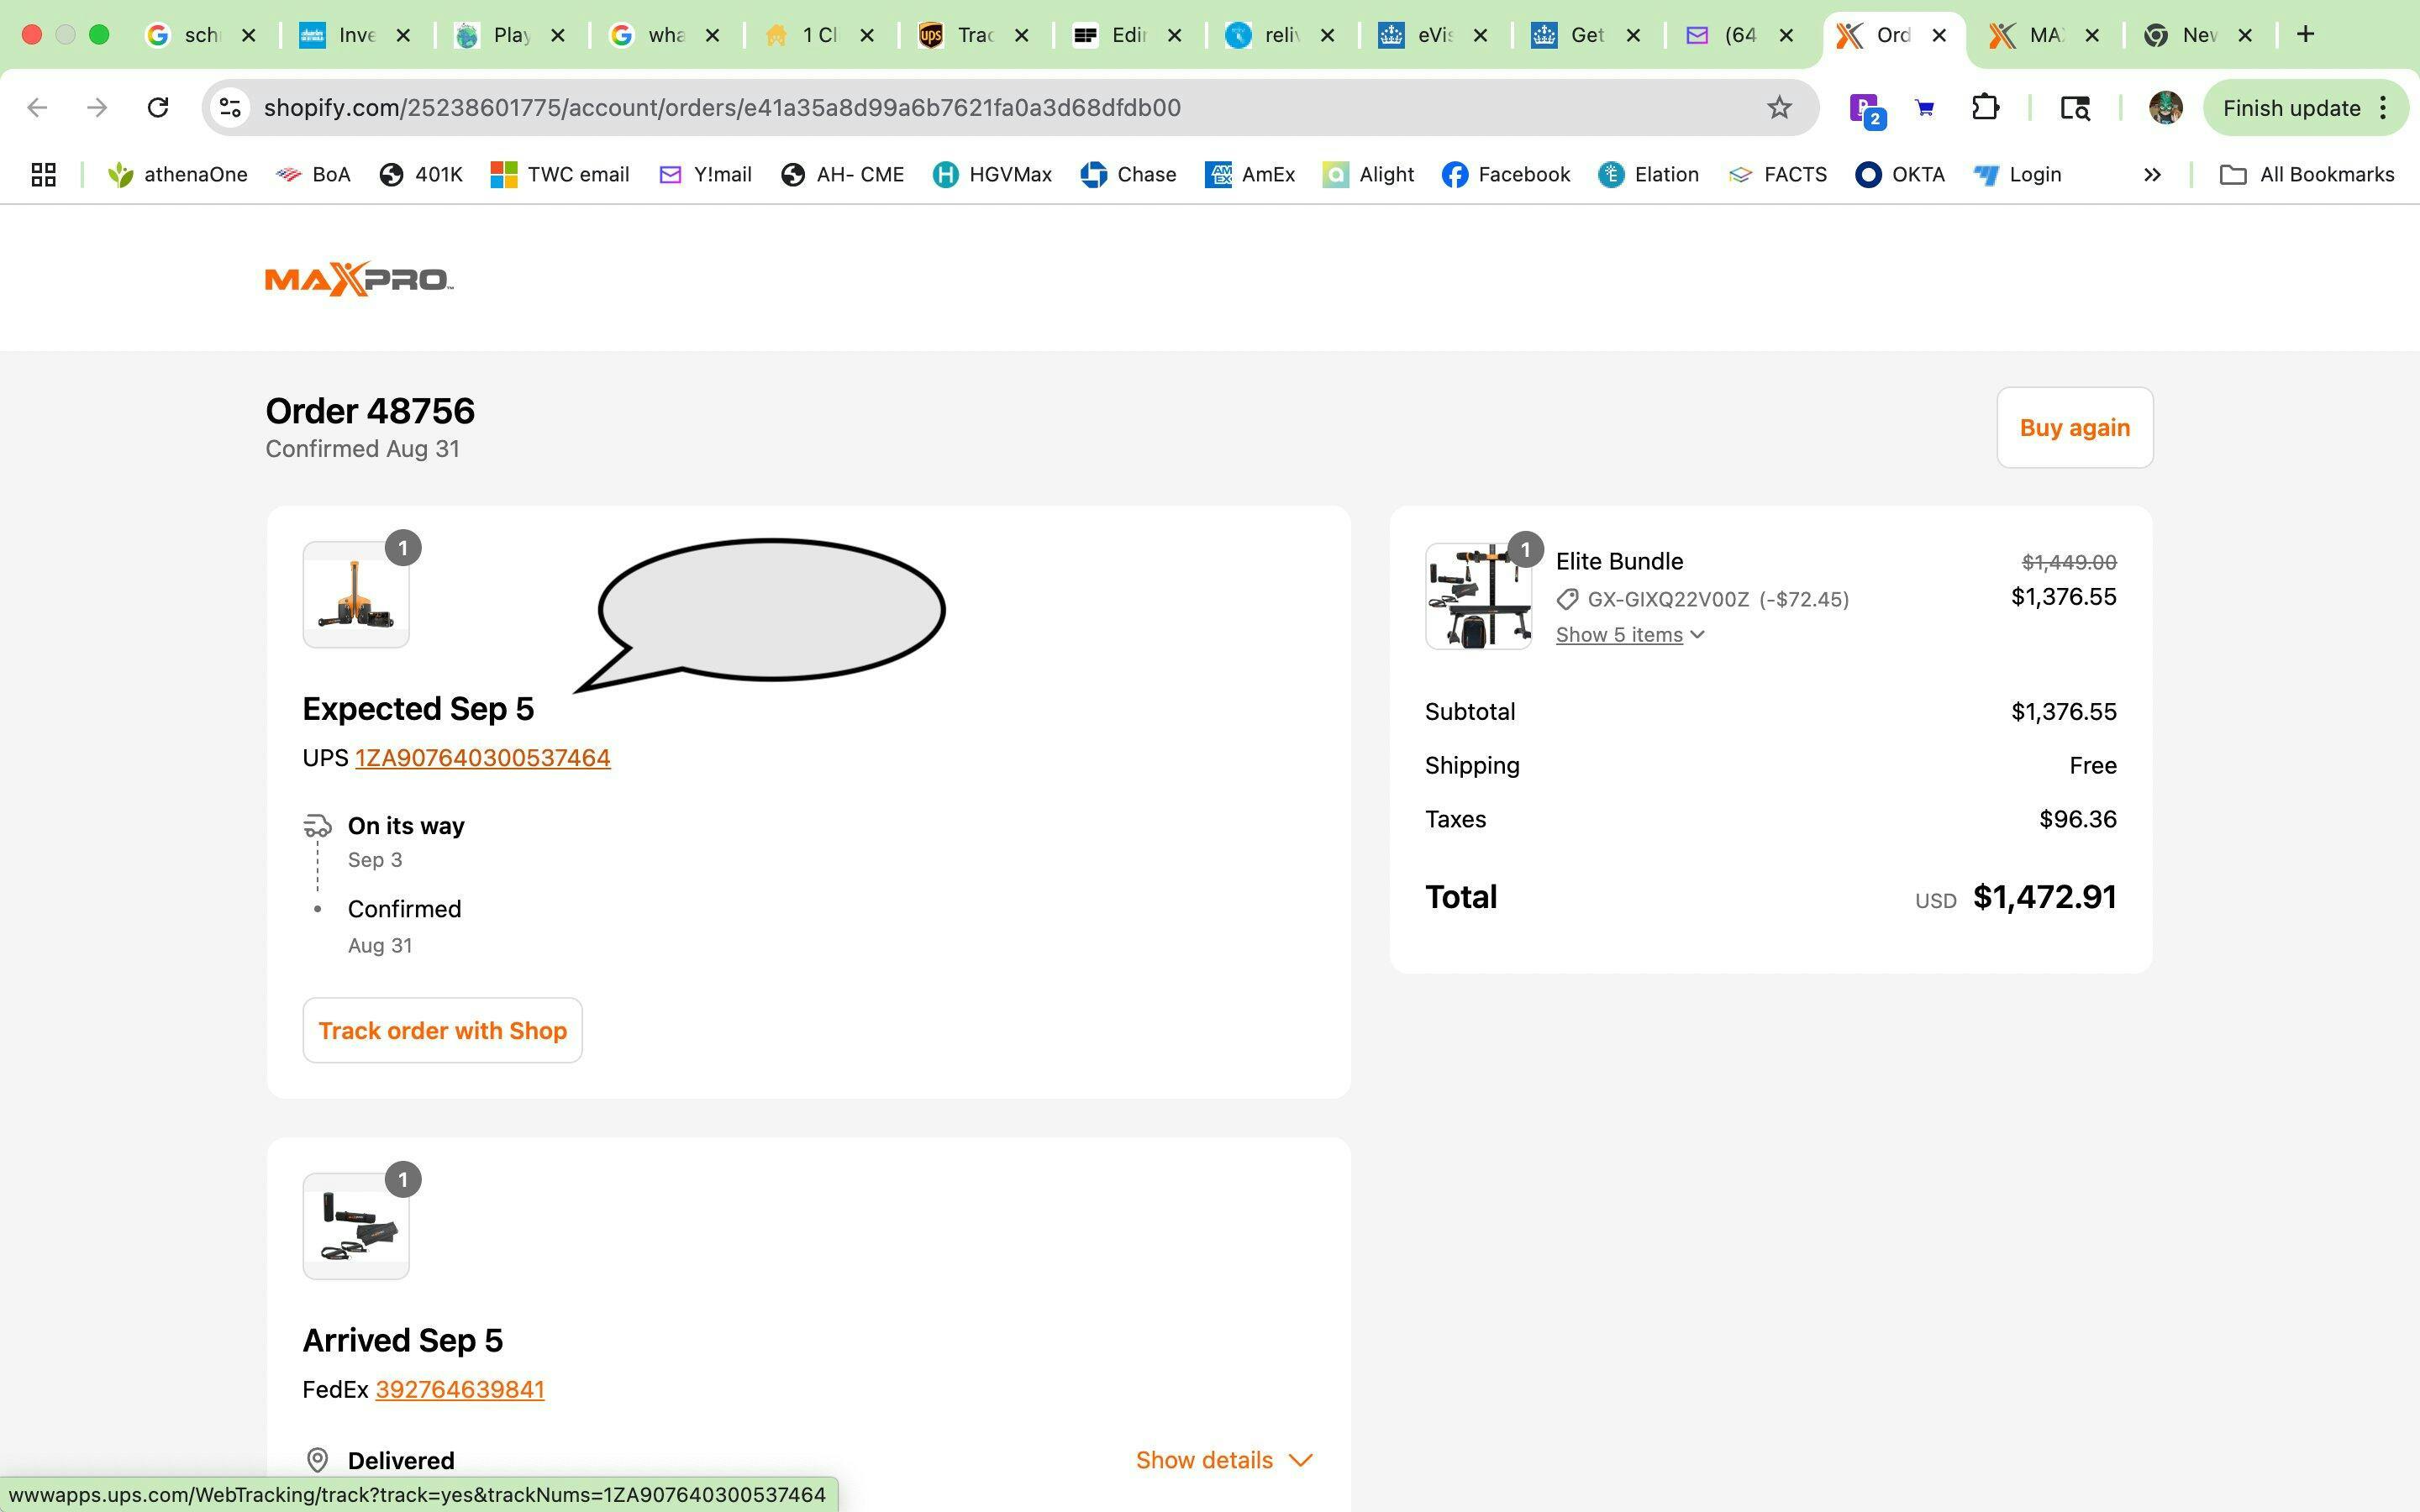The image size is (2420, 1512).
Task: Click the UPS shipment product thumbnail
Action: (356, 595)
